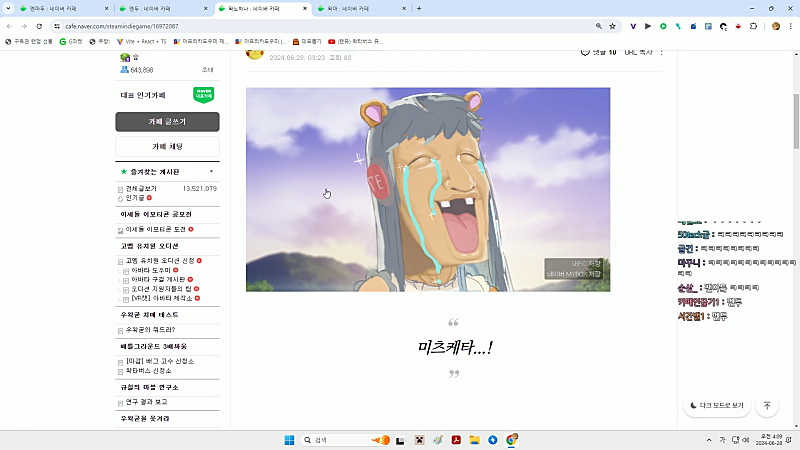Open the site information icon in address bar
The image size is (800, 450).
pyautogui.click(x=57, y=26)
